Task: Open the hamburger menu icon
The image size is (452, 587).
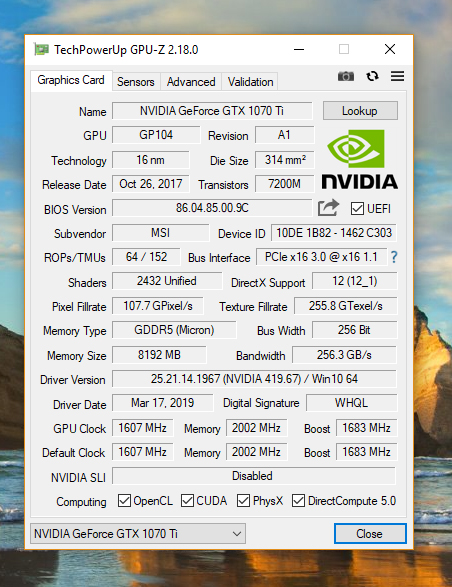Action: [397, 76]
